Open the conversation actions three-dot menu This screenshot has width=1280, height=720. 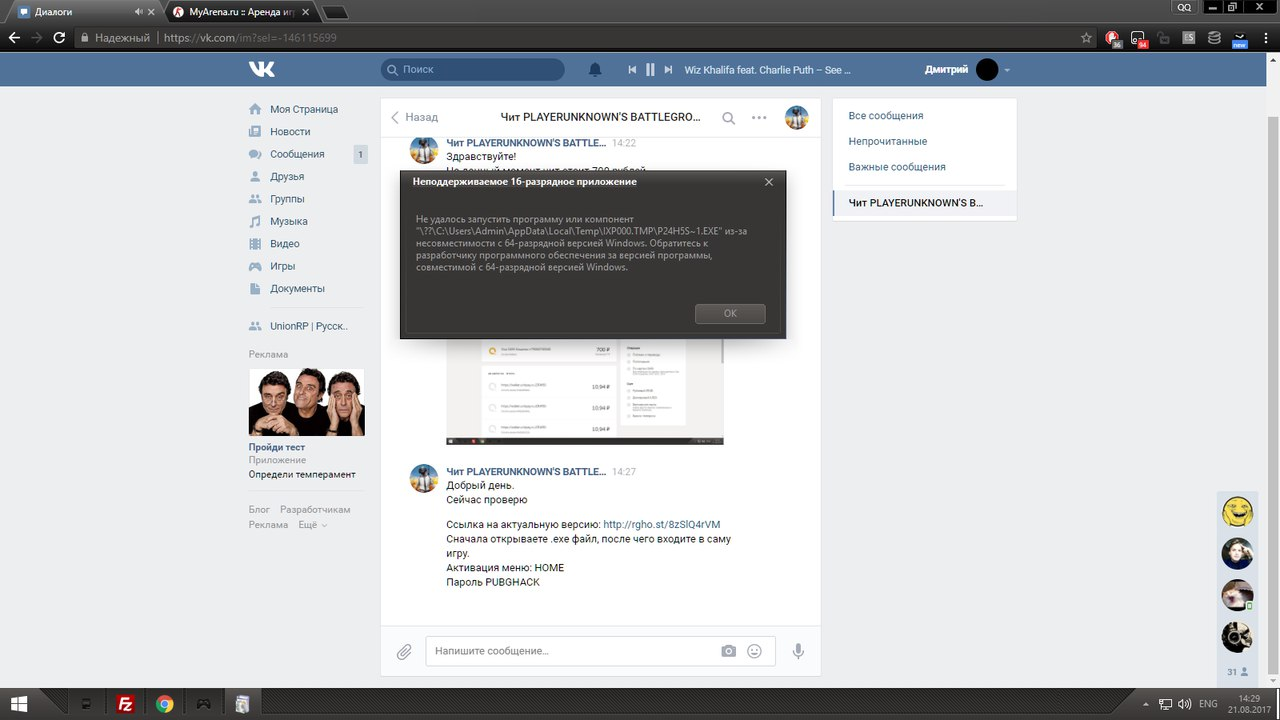pos(759,118)
